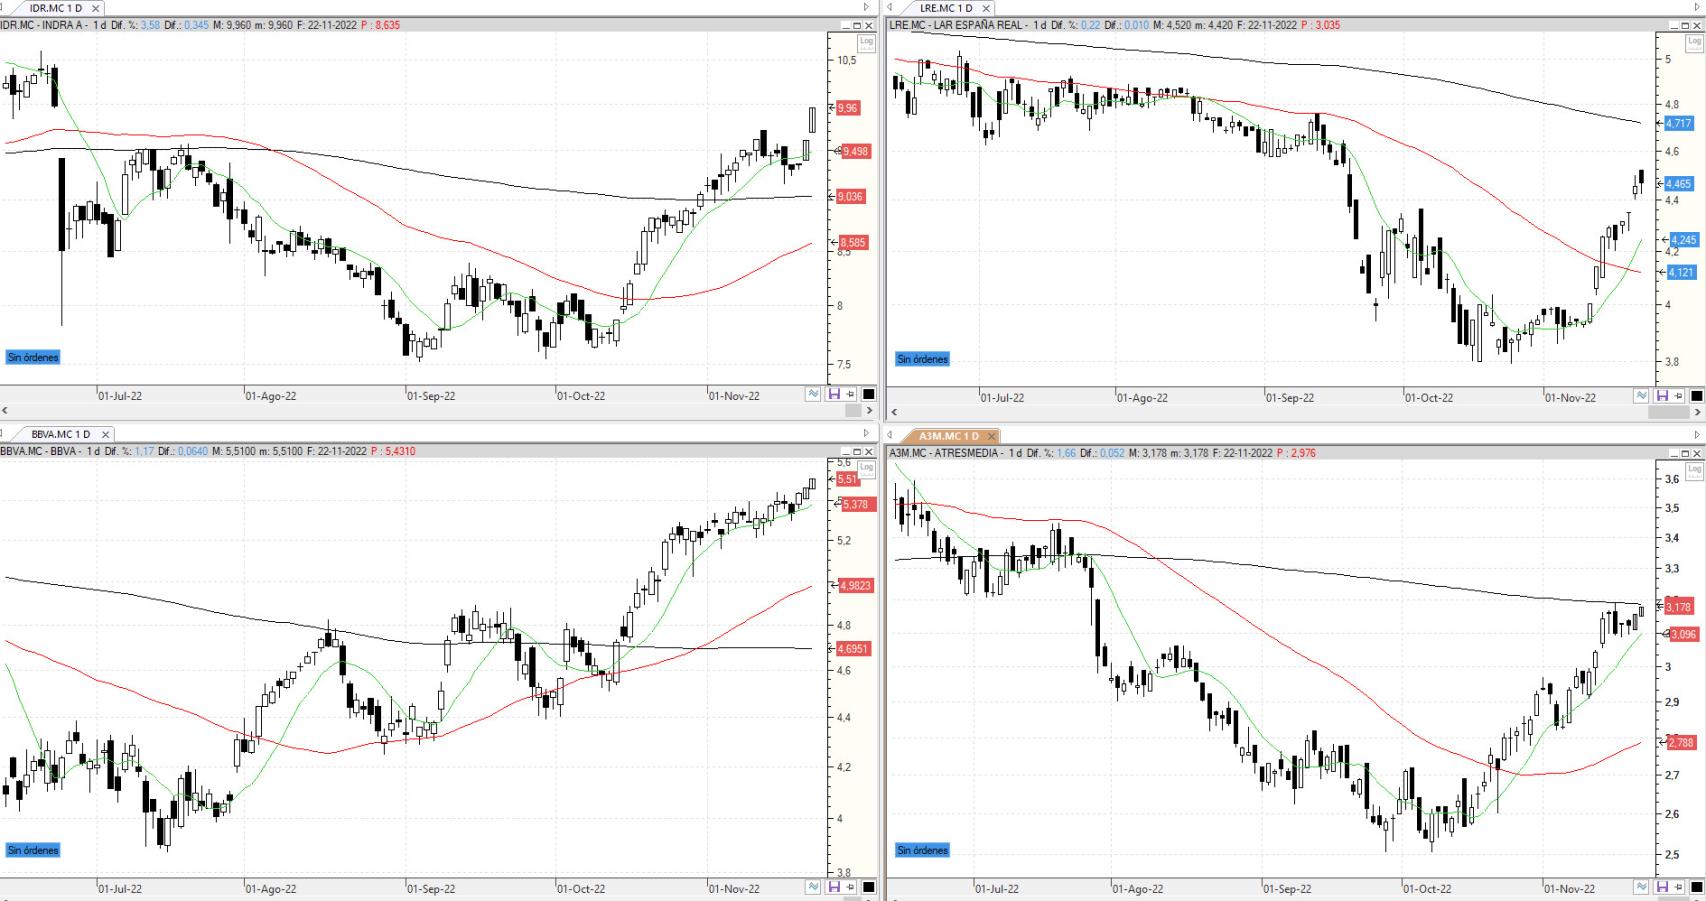
Task: Select the BBVA.MC 1 D tab
Action: click(60, 435)
